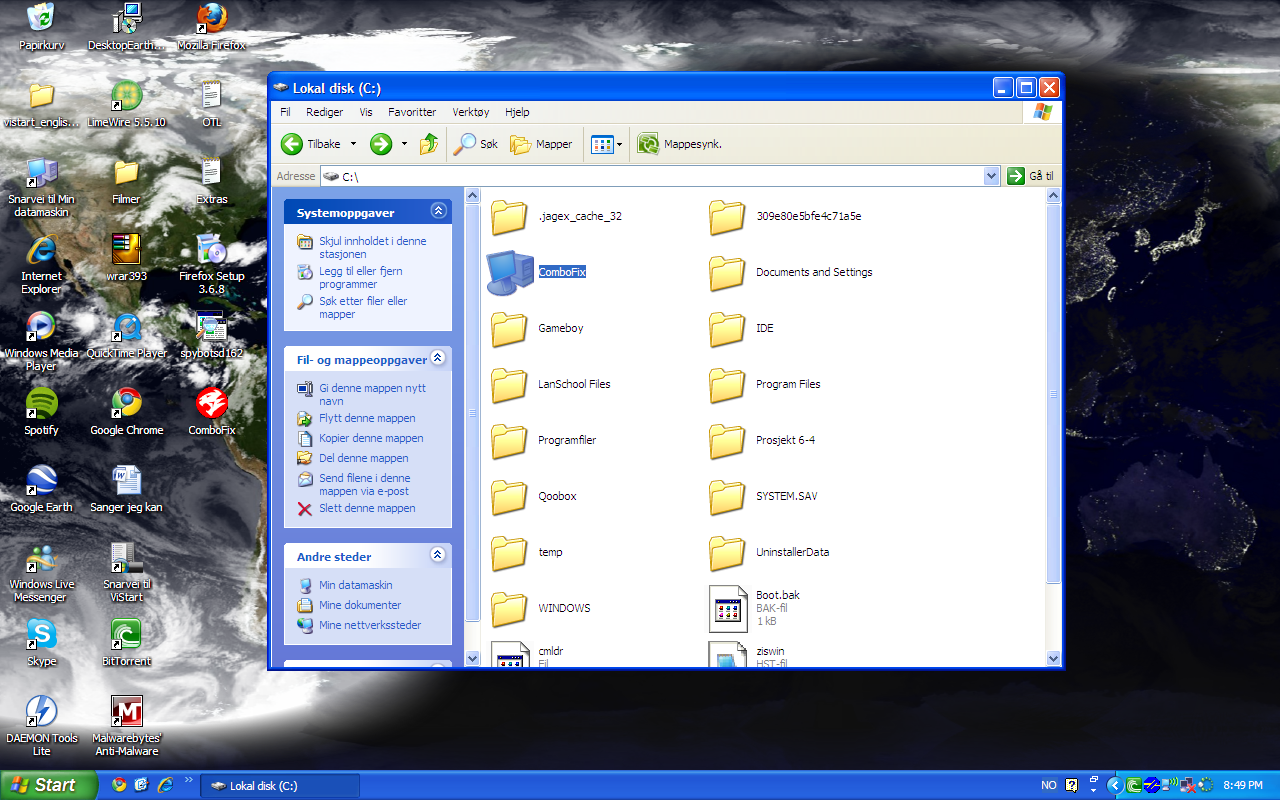Collapse the Systemoppgaver panel
The width and height of the screenshot is (1280, 800).
coord(438,212)
